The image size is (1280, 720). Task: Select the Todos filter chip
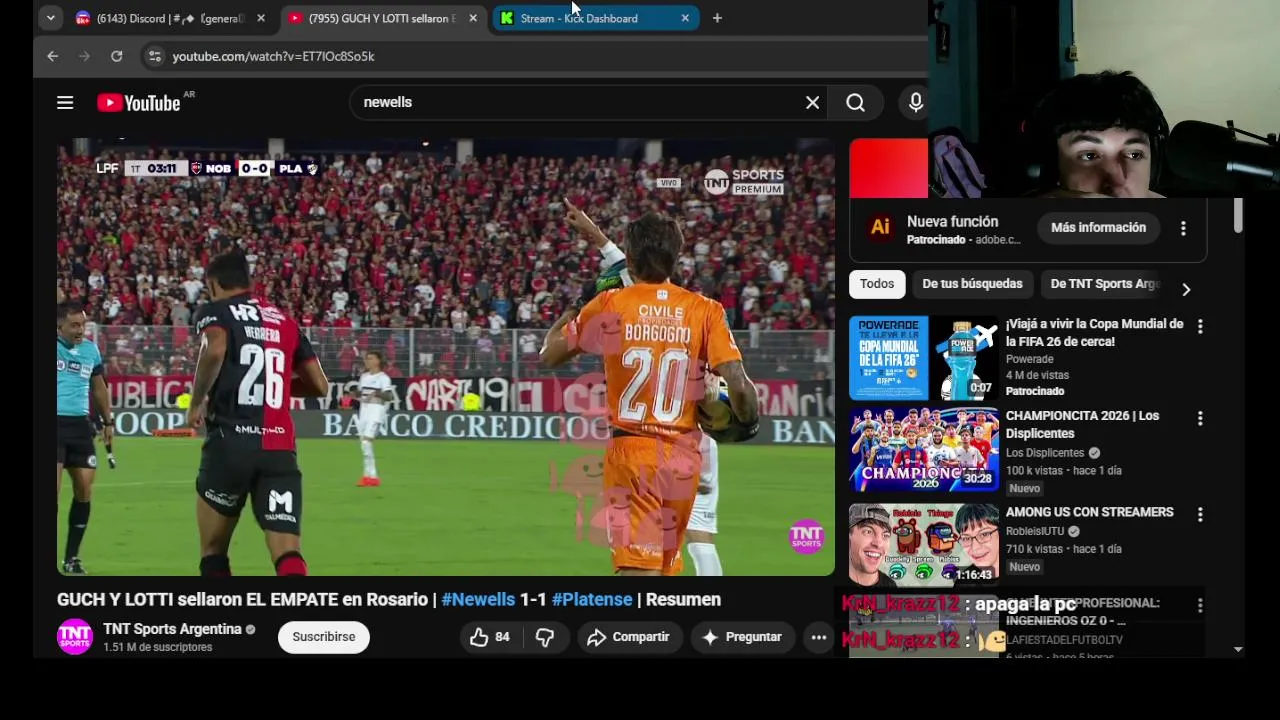877,284
